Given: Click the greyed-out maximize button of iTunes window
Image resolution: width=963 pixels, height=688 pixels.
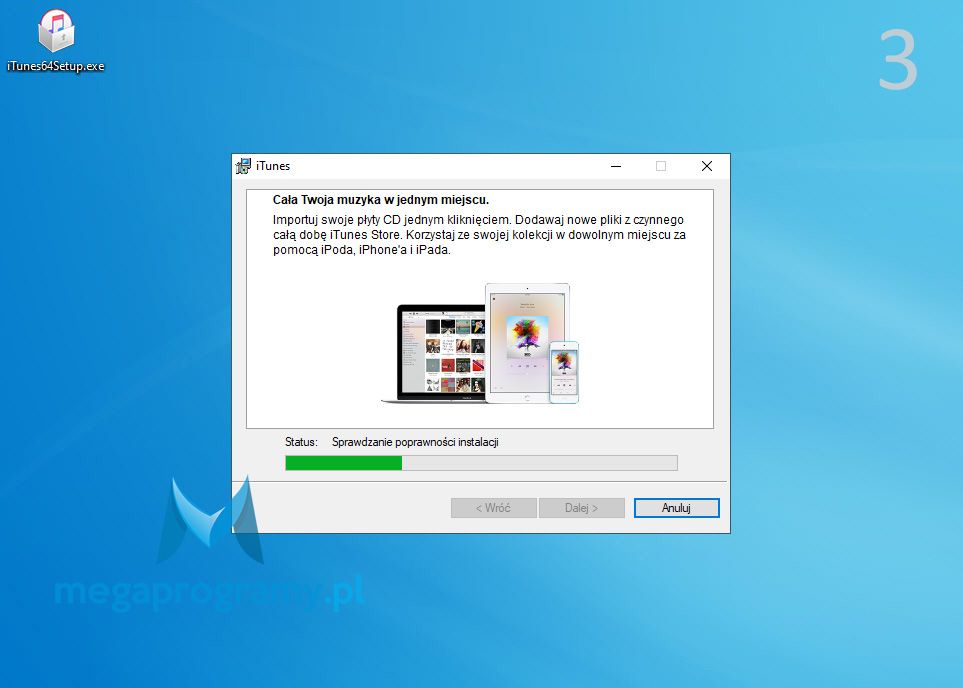Looking at the screenshot, I should (661, 166).
